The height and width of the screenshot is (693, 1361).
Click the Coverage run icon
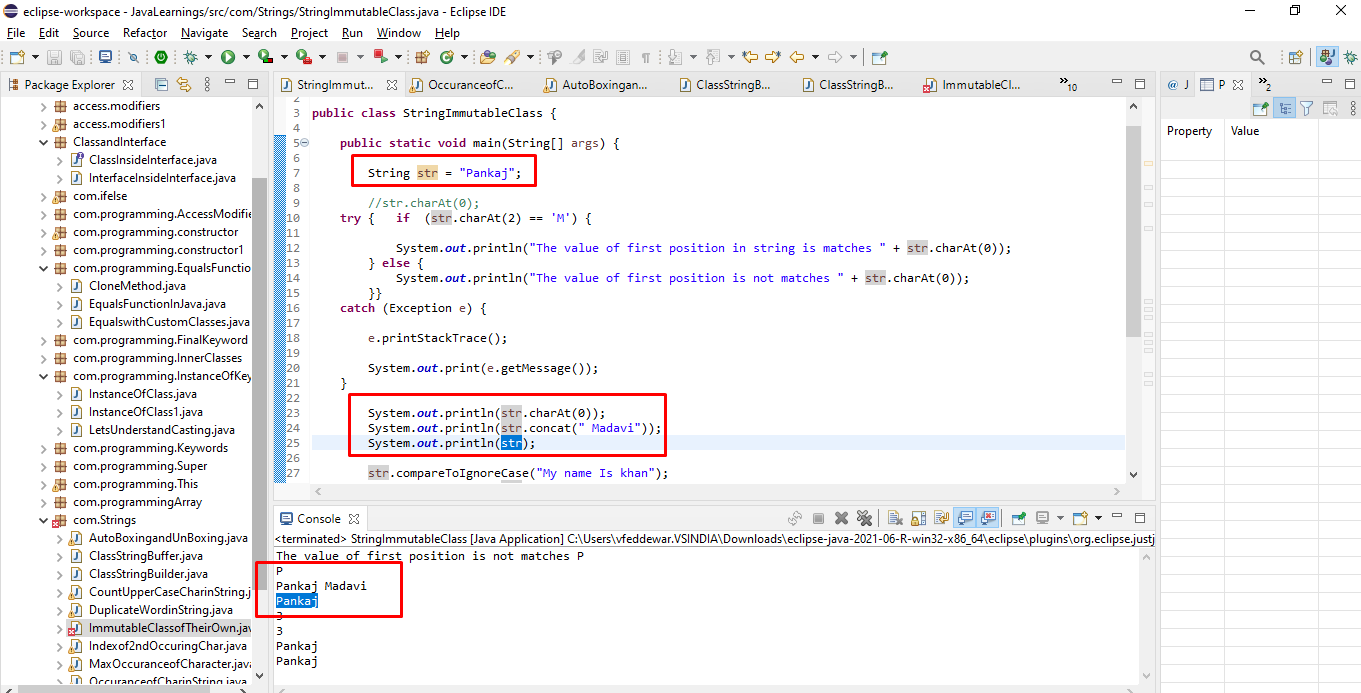pyautogui.click(x=265, y=58)
